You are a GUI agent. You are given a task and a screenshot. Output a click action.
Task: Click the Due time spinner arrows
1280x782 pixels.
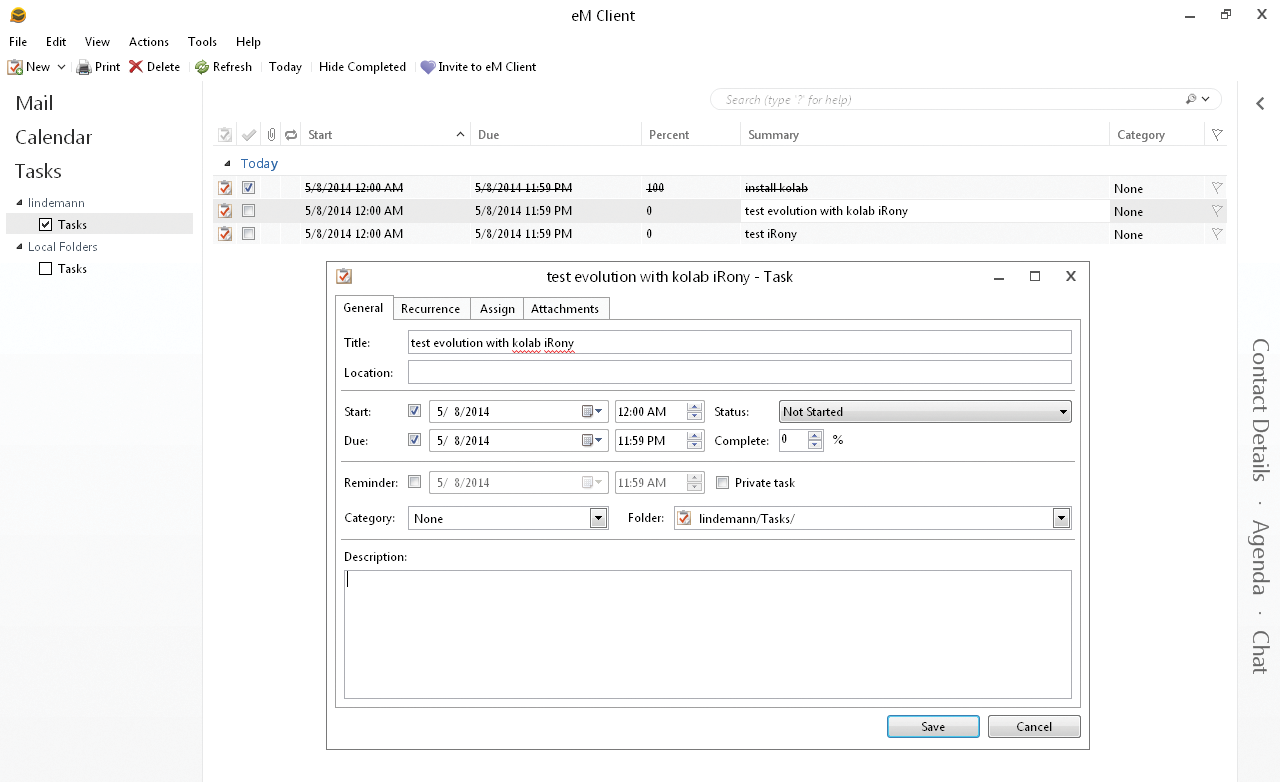point(695,440)
